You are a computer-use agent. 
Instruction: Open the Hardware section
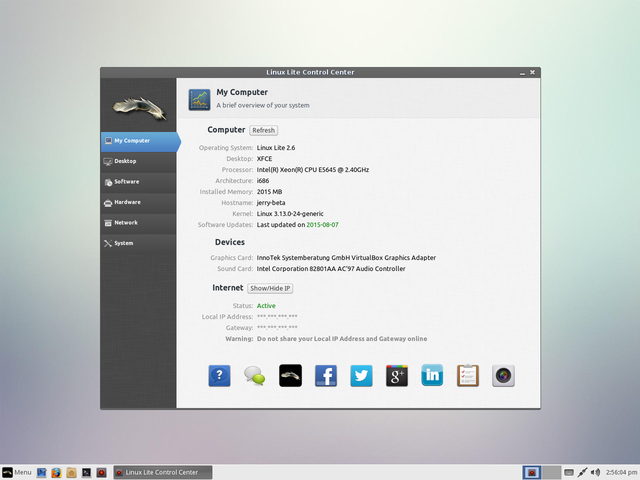click(138, 202)
